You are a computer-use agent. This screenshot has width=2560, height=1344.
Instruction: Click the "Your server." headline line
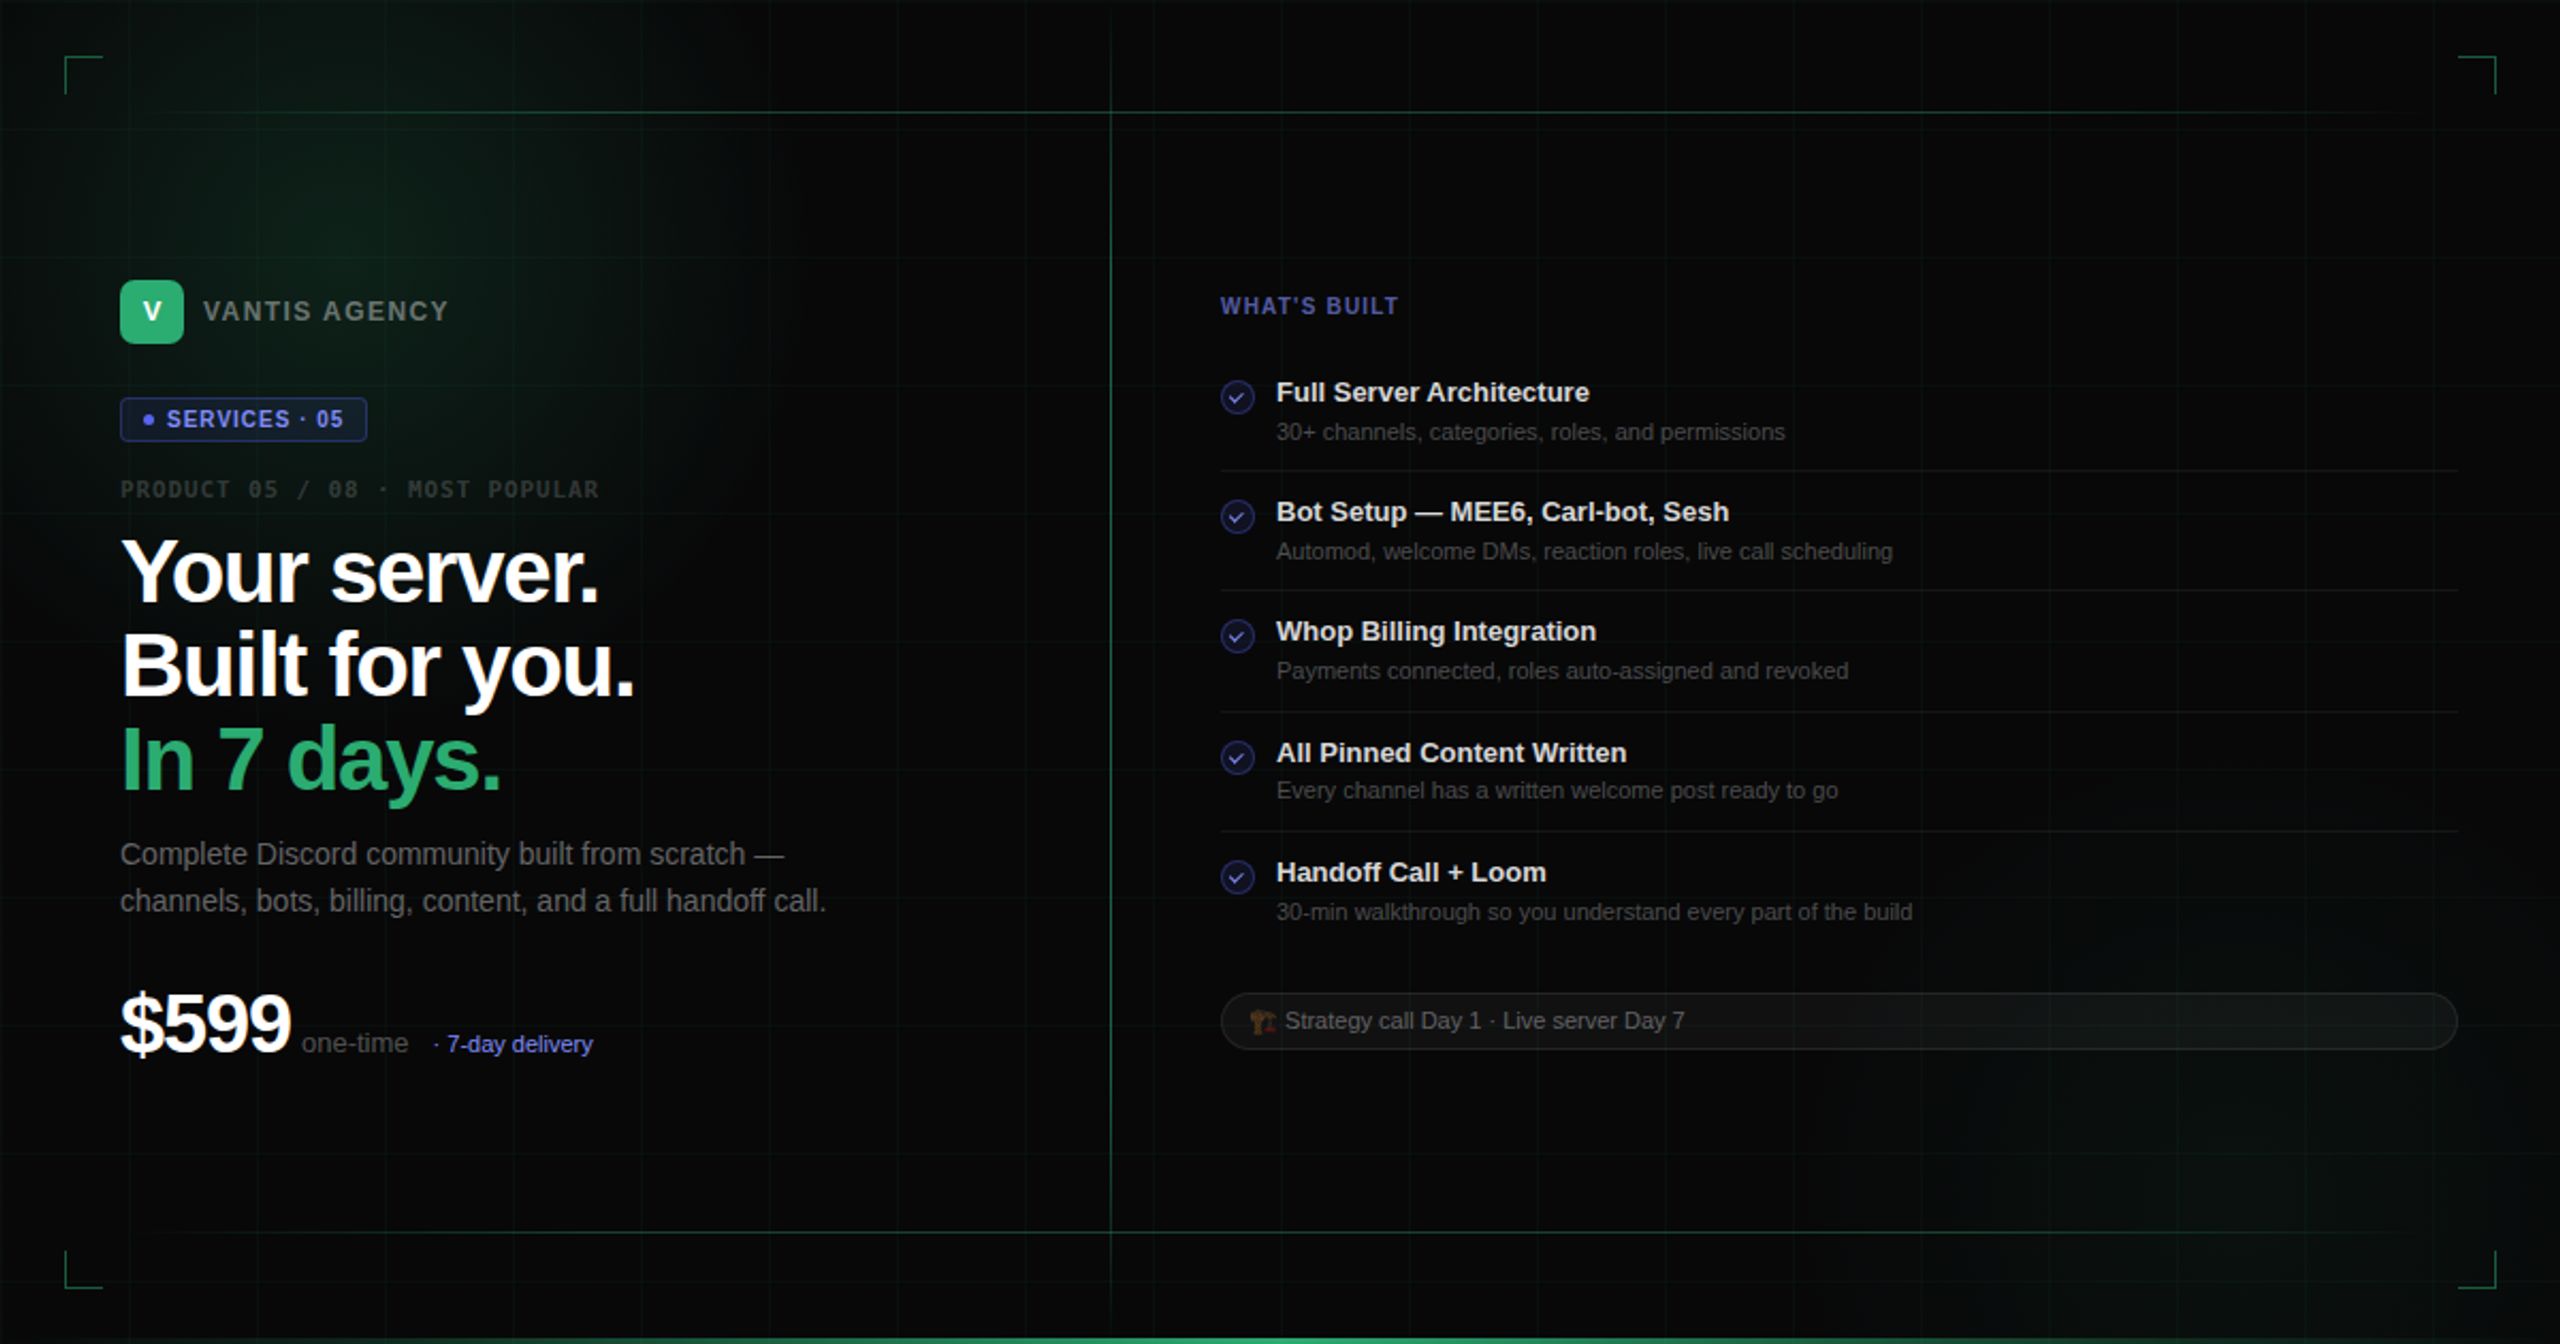click(x=360, y=573)
